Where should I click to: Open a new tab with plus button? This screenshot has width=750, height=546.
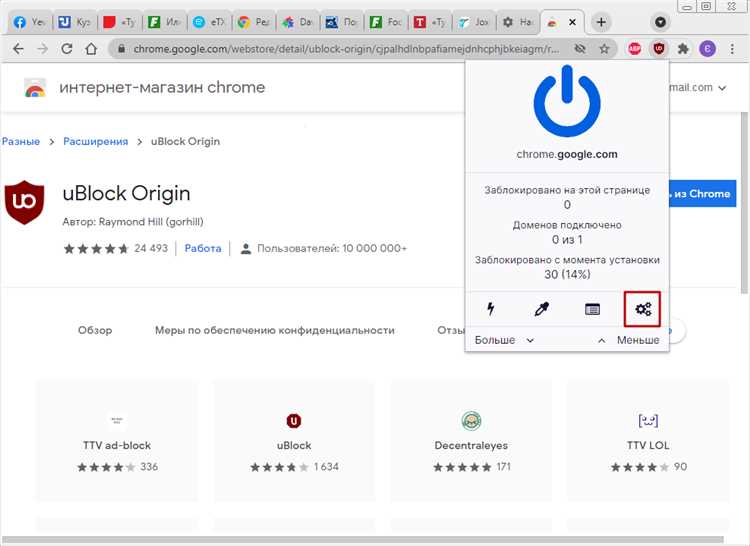pos(601,22)
